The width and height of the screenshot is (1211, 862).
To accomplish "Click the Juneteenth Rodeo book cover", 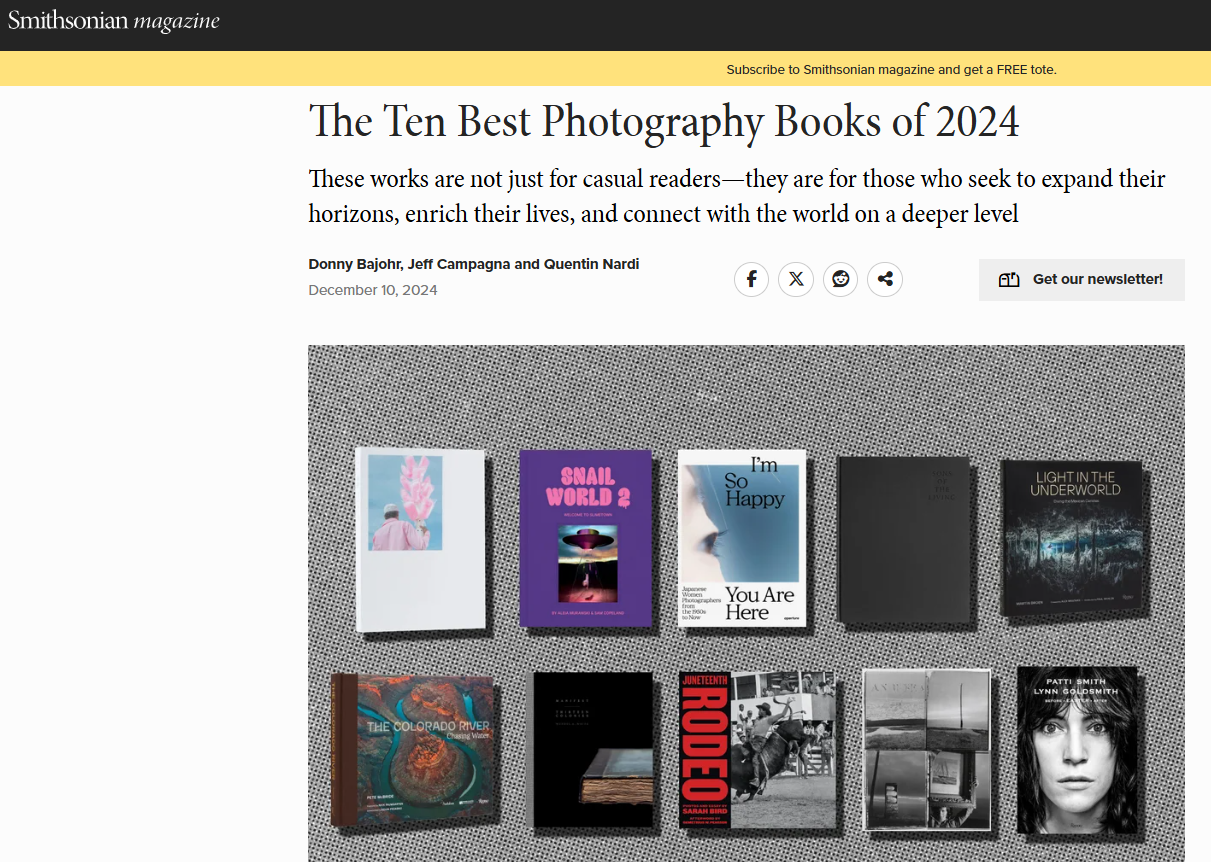I will [x=757, y=750].
